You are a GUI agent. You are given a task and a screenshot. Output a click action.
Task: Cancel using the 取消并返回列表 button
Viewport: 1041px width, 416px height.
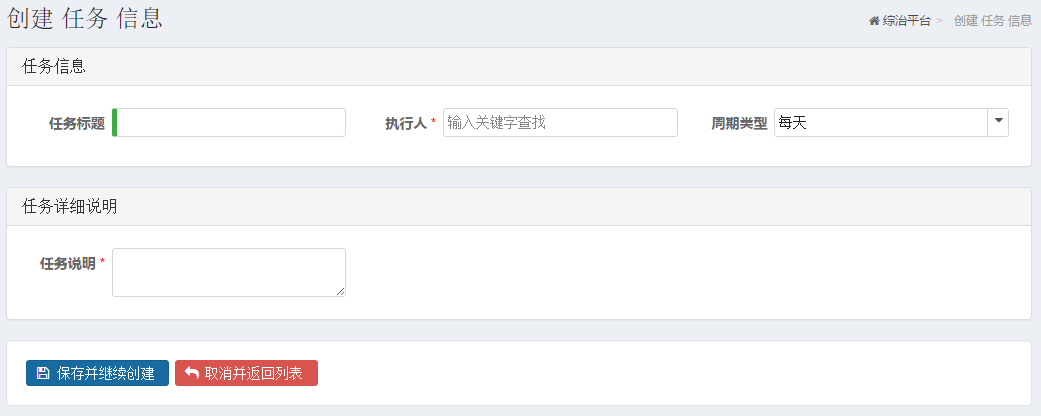point(246,373)
